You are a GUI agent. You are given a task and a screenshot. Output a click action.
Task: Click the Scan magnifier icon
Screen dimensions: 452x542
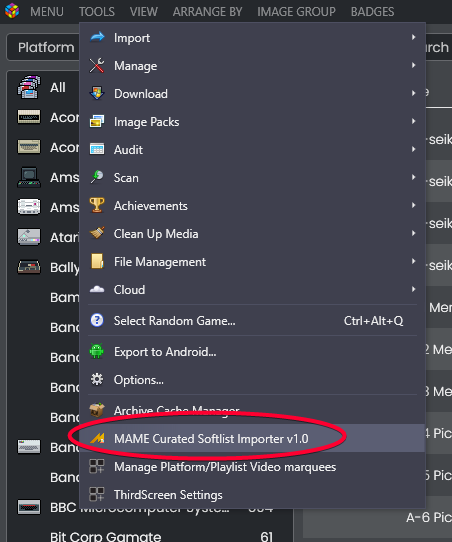coord(97,177)
